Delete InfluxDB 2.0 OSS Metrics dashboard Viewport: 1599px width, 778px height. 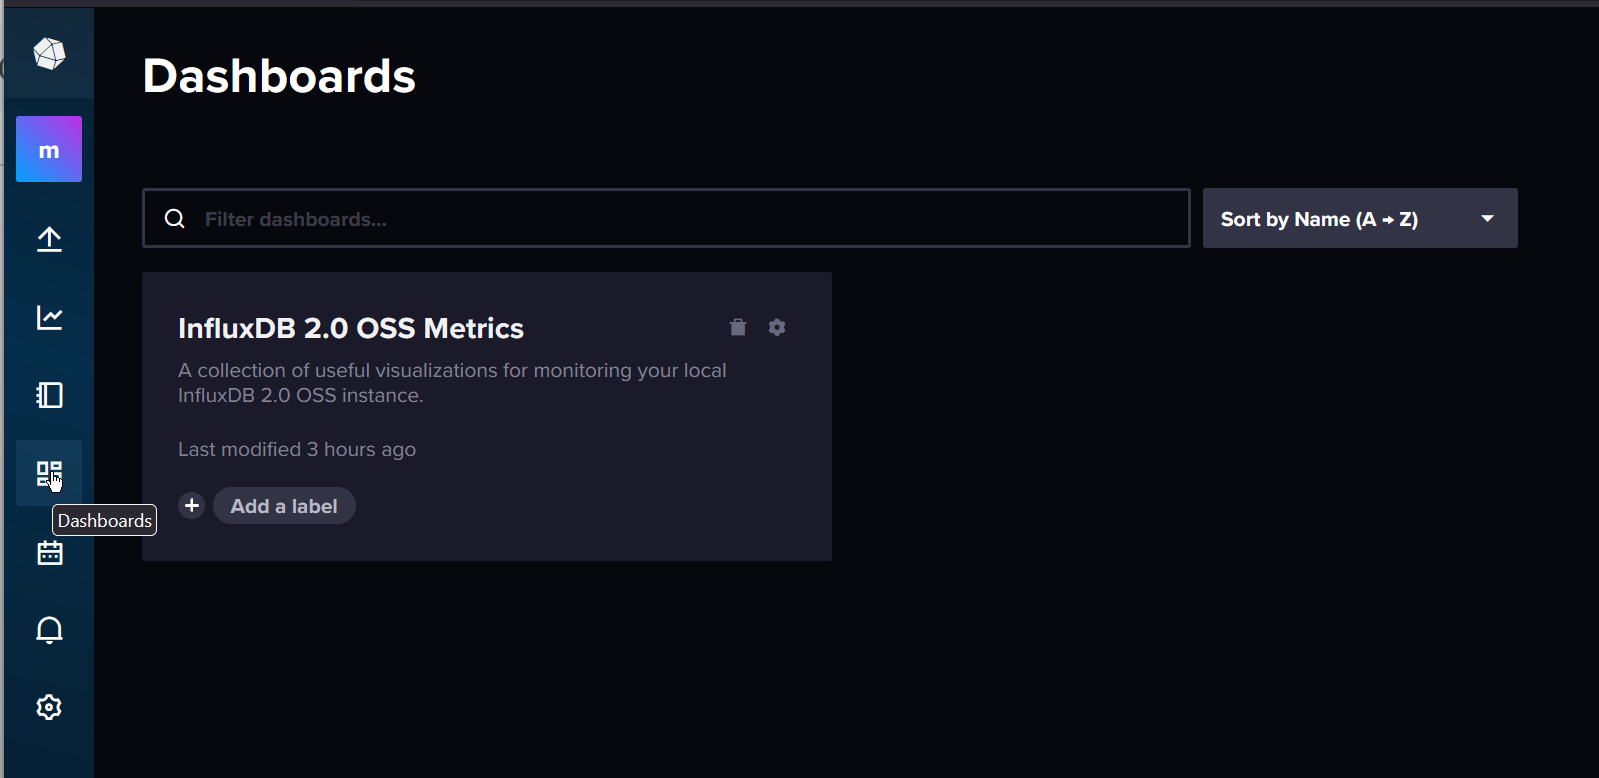[x=738, y=327]
